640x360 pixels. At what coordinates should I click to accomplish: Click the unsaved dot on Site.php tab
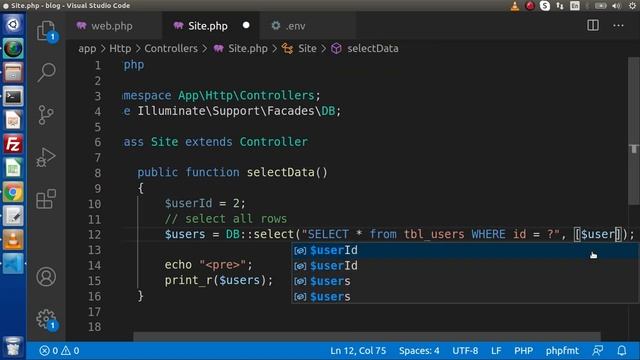point(246,25)
